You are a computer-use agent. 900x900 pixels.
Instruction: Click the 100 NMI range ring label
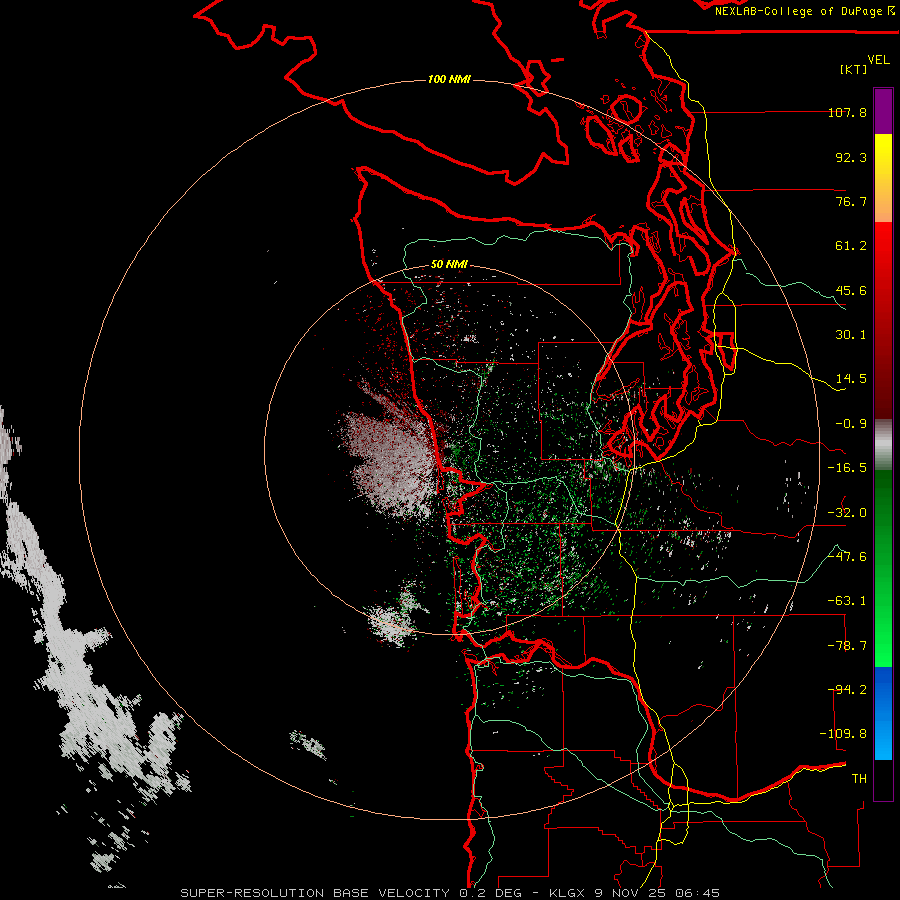[x=449, y=79]
